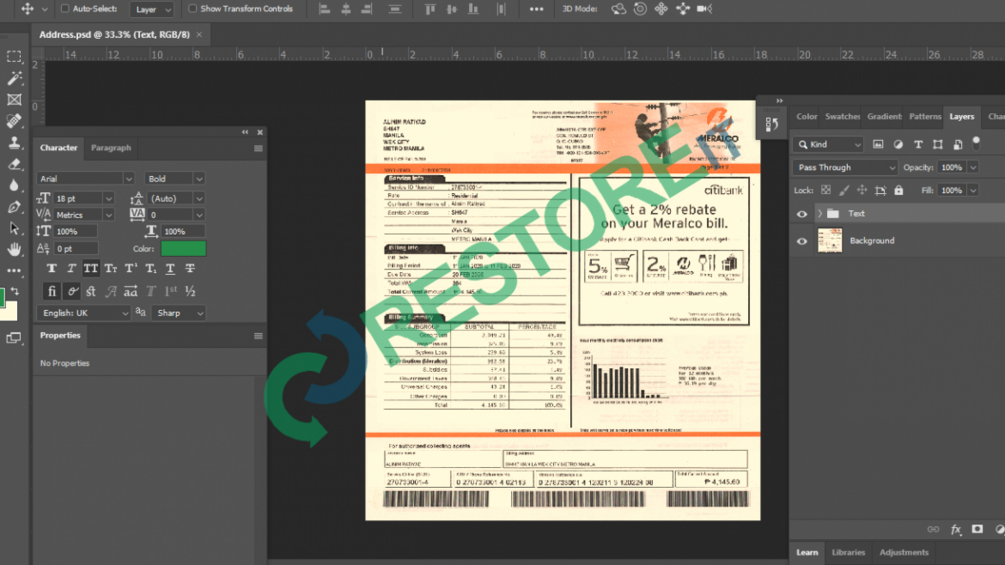The width and height of the screenshot is (1005, 565).
Task: Add layer mask icon at panel bottom
Action: (x=977, y=529)
